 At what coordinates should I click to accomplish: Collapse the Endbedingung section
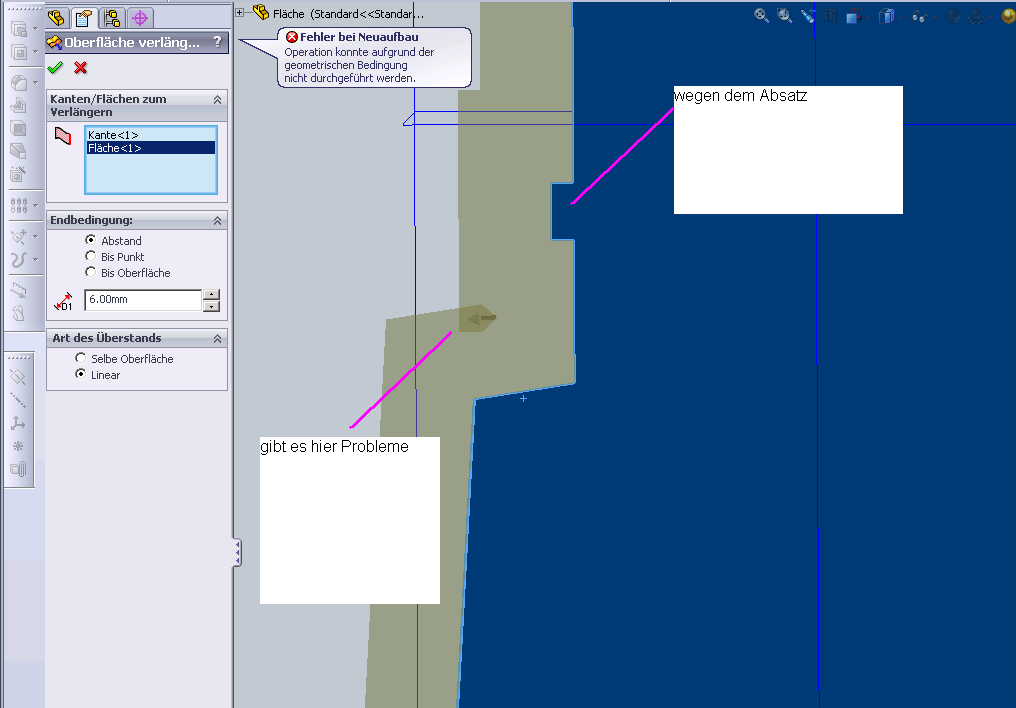[218, 221]
